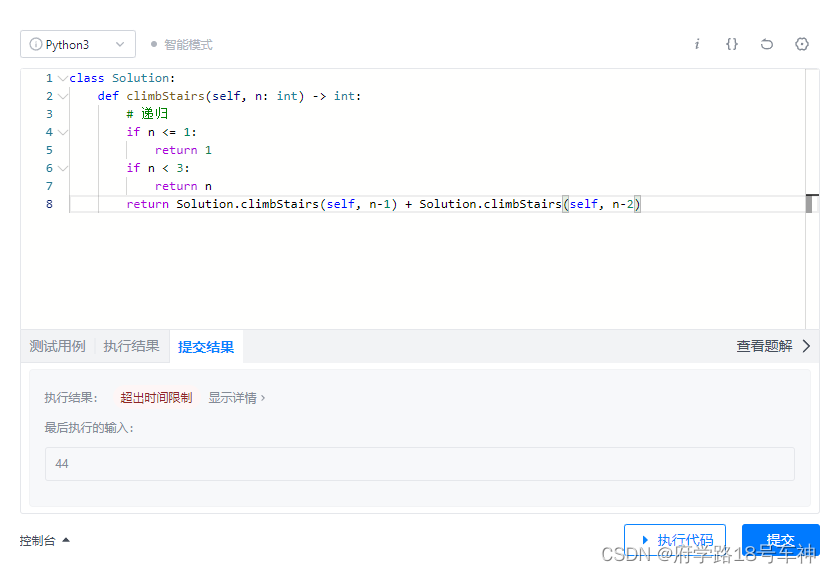This screenshot has height=573, width=831.
Task: Click the last executed input field showing 44
Action: [420, 464]
